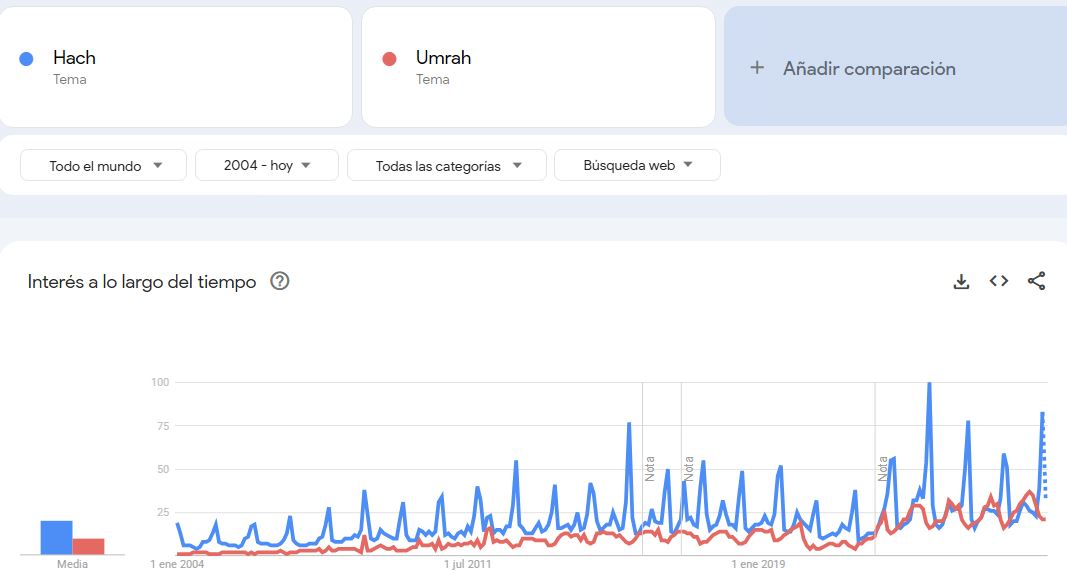Click the tallest blue peak reaching 100

point(929,385)
